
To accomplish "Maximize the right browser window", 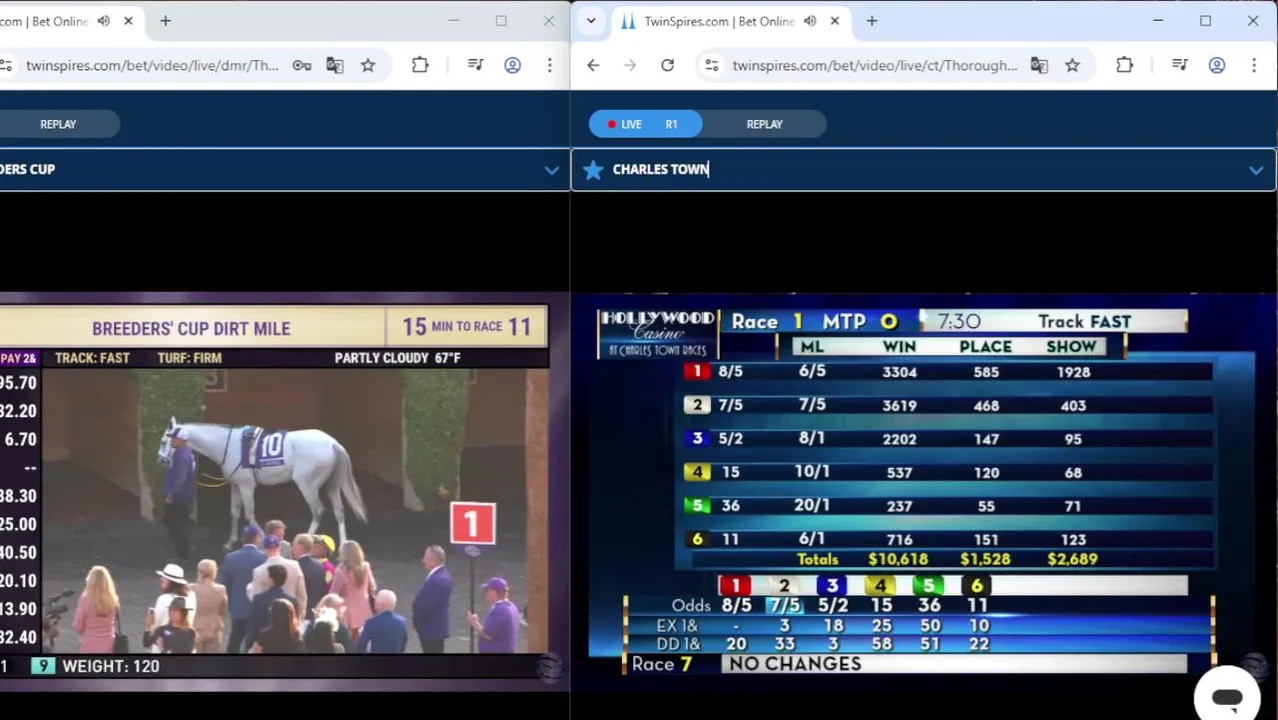I will (x=1205, y=21).
